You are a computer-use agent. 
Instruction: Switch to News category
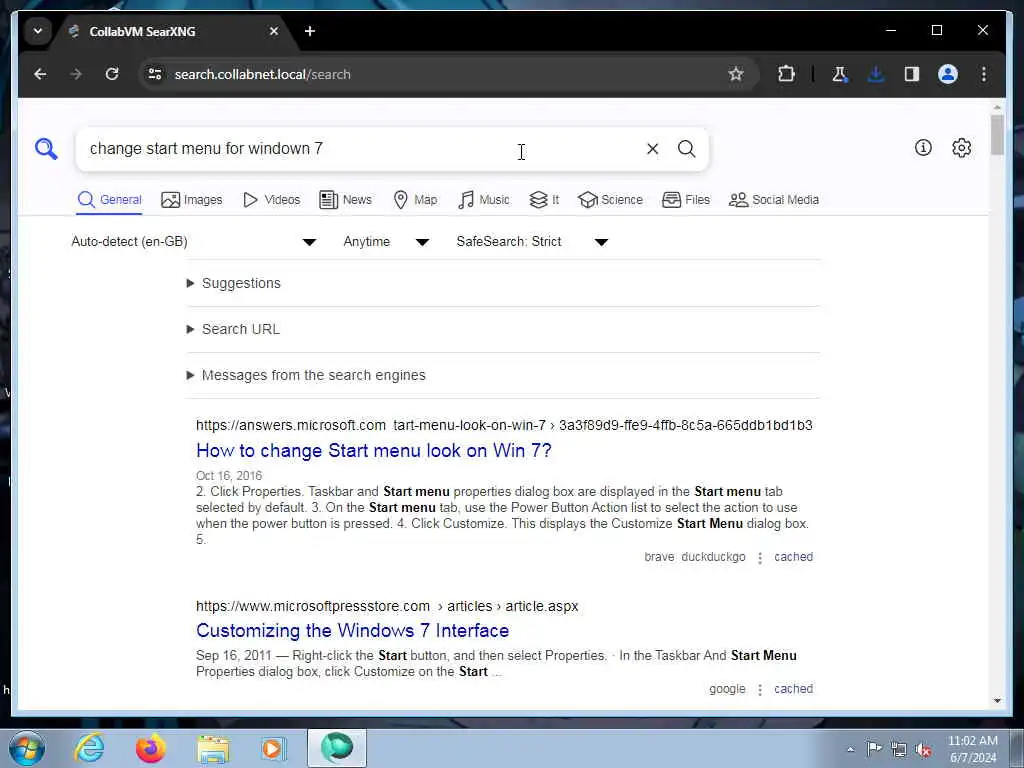345,200
